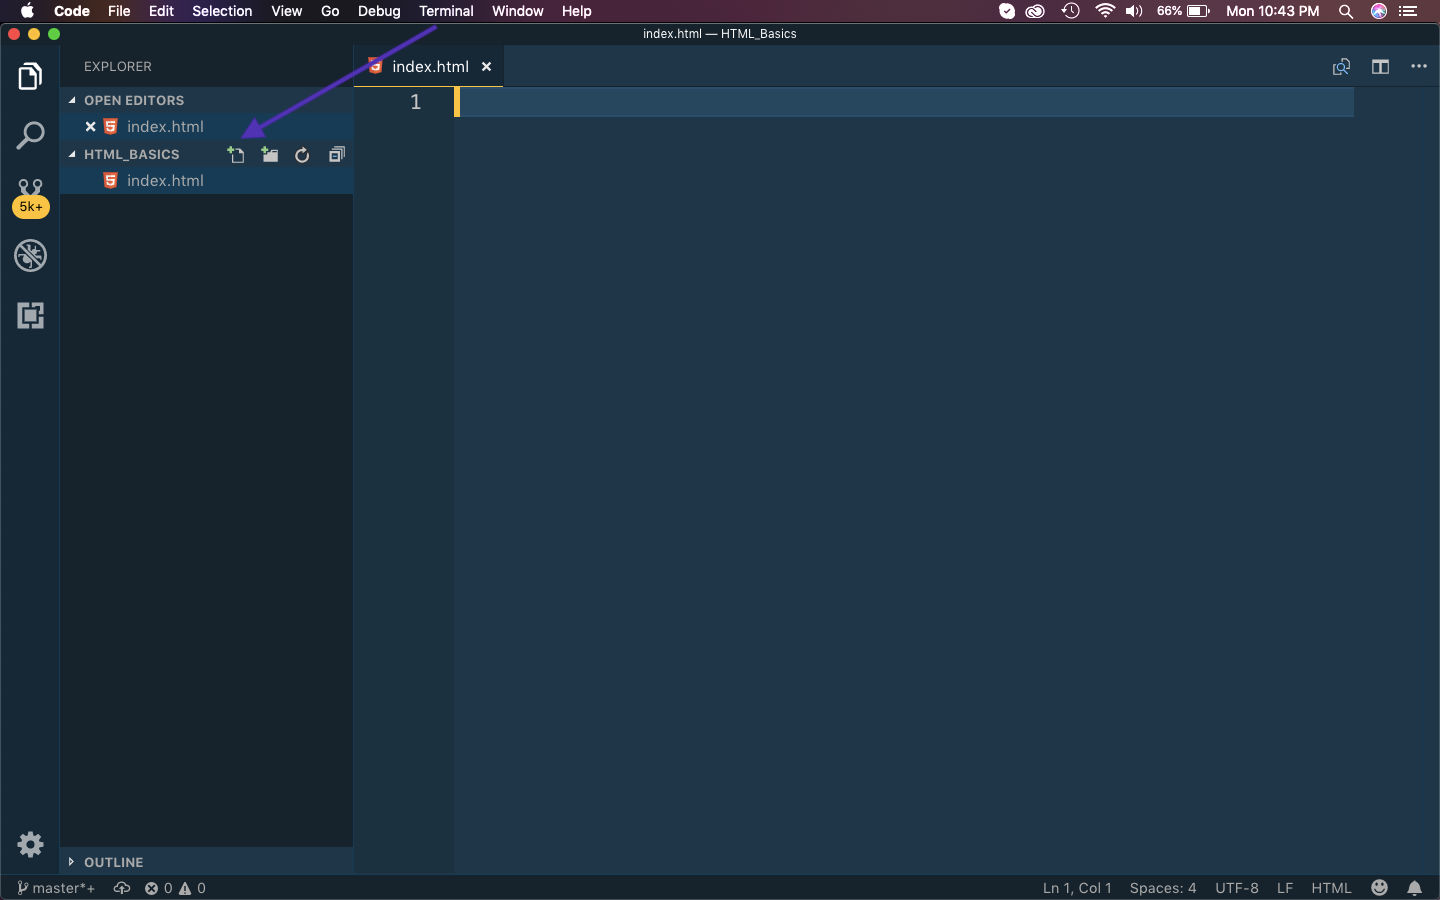Change end of line sequence LF
Viewport: 1440px width, 900px height.
coord(1285,888)
